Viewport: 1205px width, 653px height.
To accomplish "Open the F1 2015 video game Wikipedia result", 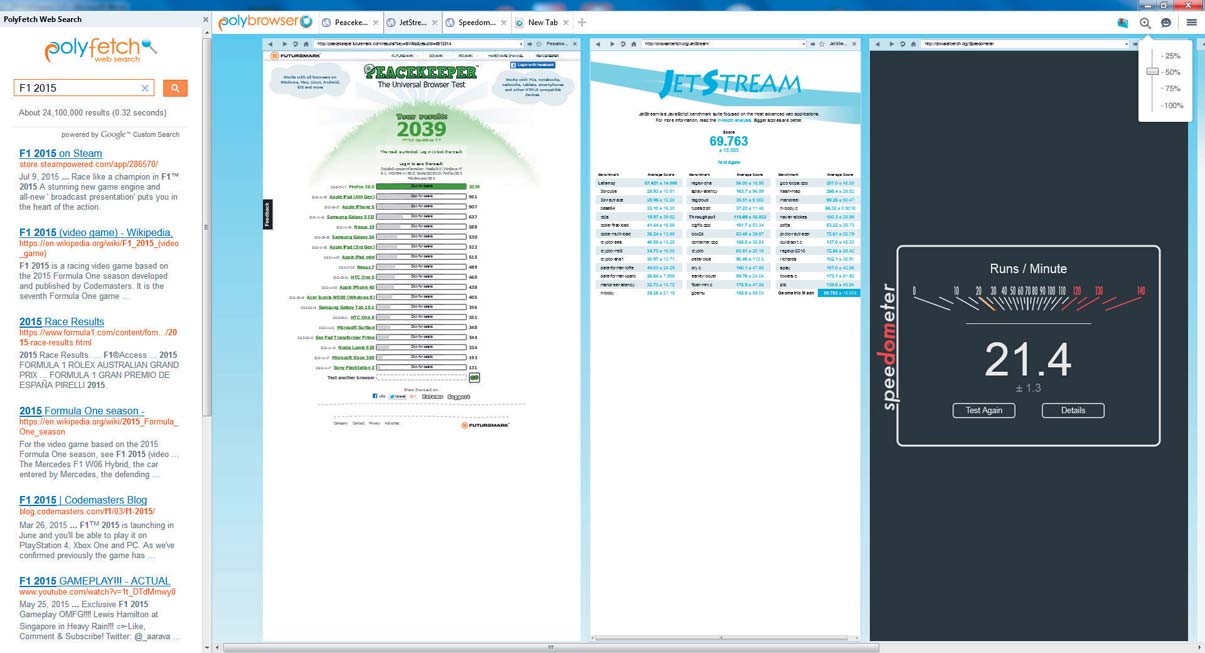I will coord(96,233).
